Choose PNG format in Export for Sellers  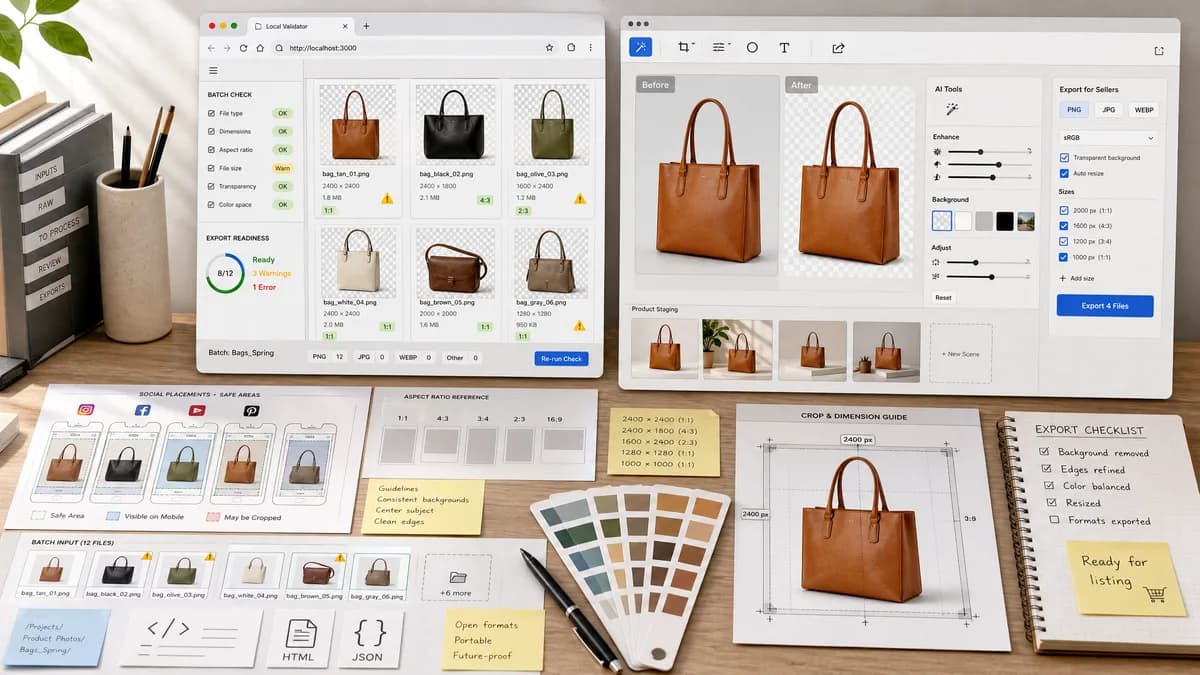[1073, 110]
